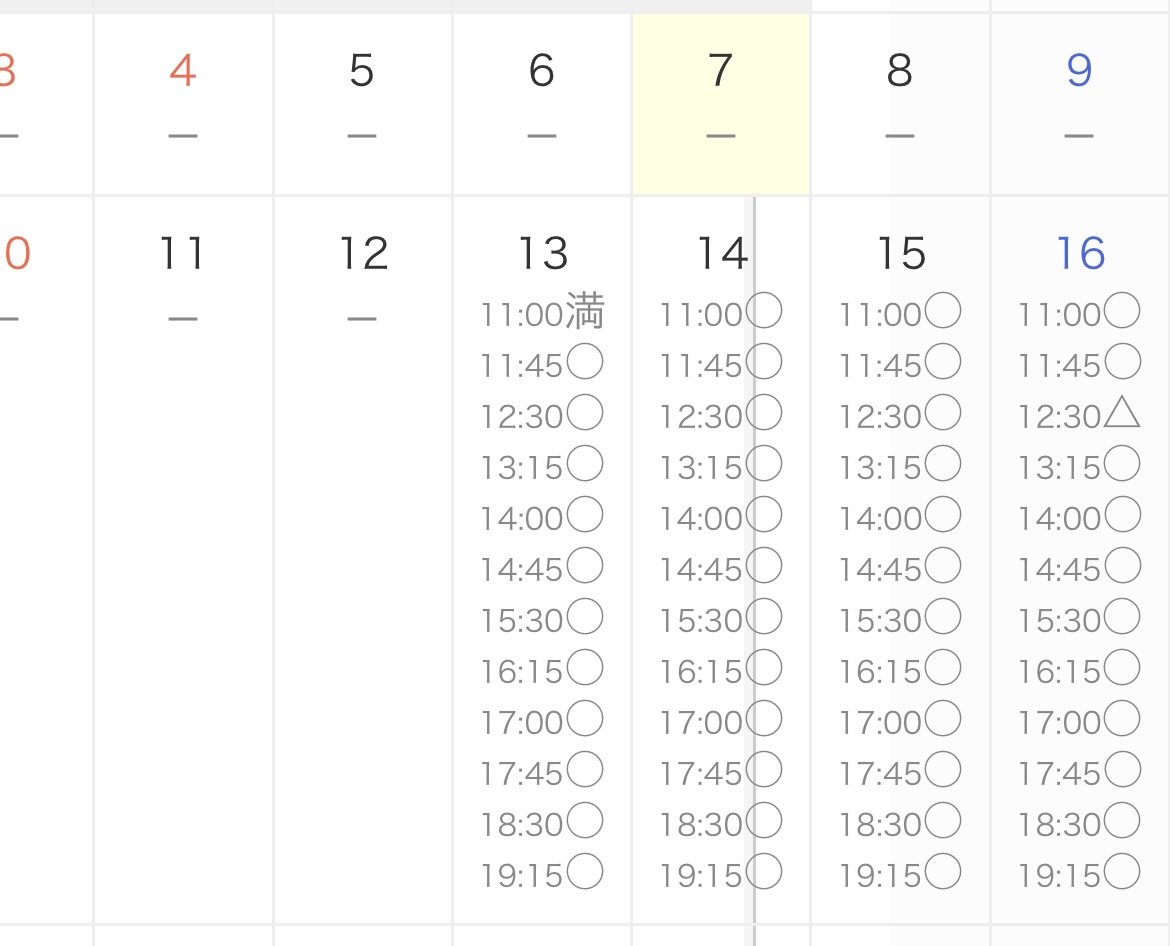Pick 19:15 circle slot on the 15th

click(x=943, y=873)
